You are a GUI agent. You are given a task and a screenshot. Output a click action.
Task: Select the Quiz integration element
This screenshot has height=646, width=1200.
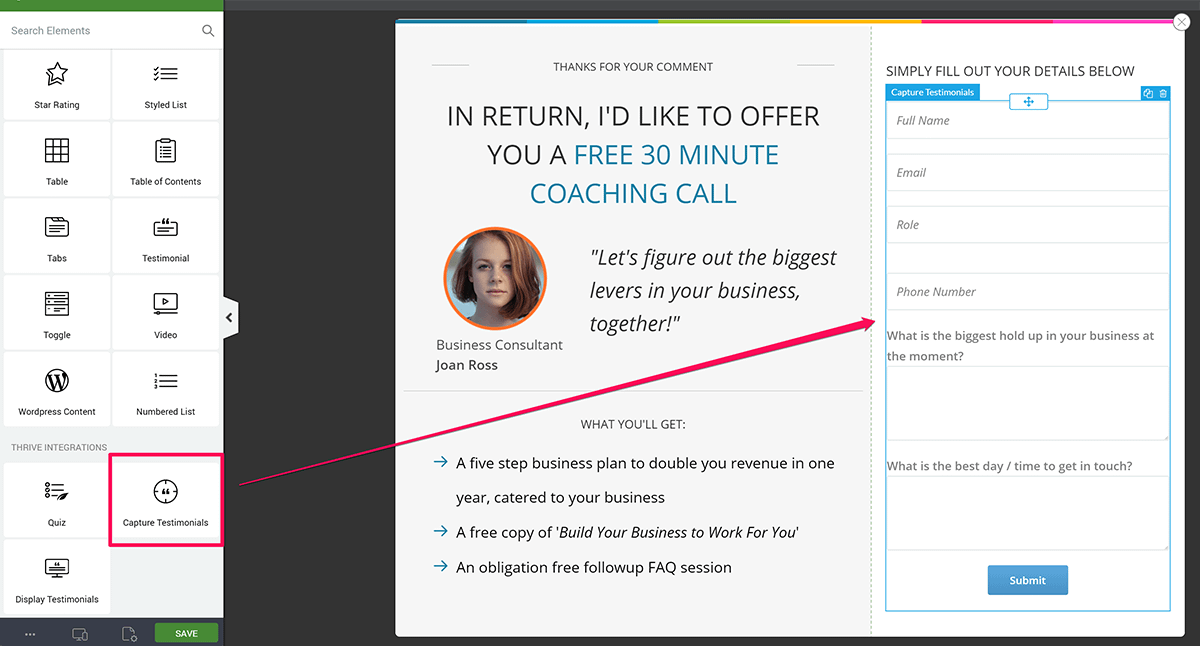57,502
